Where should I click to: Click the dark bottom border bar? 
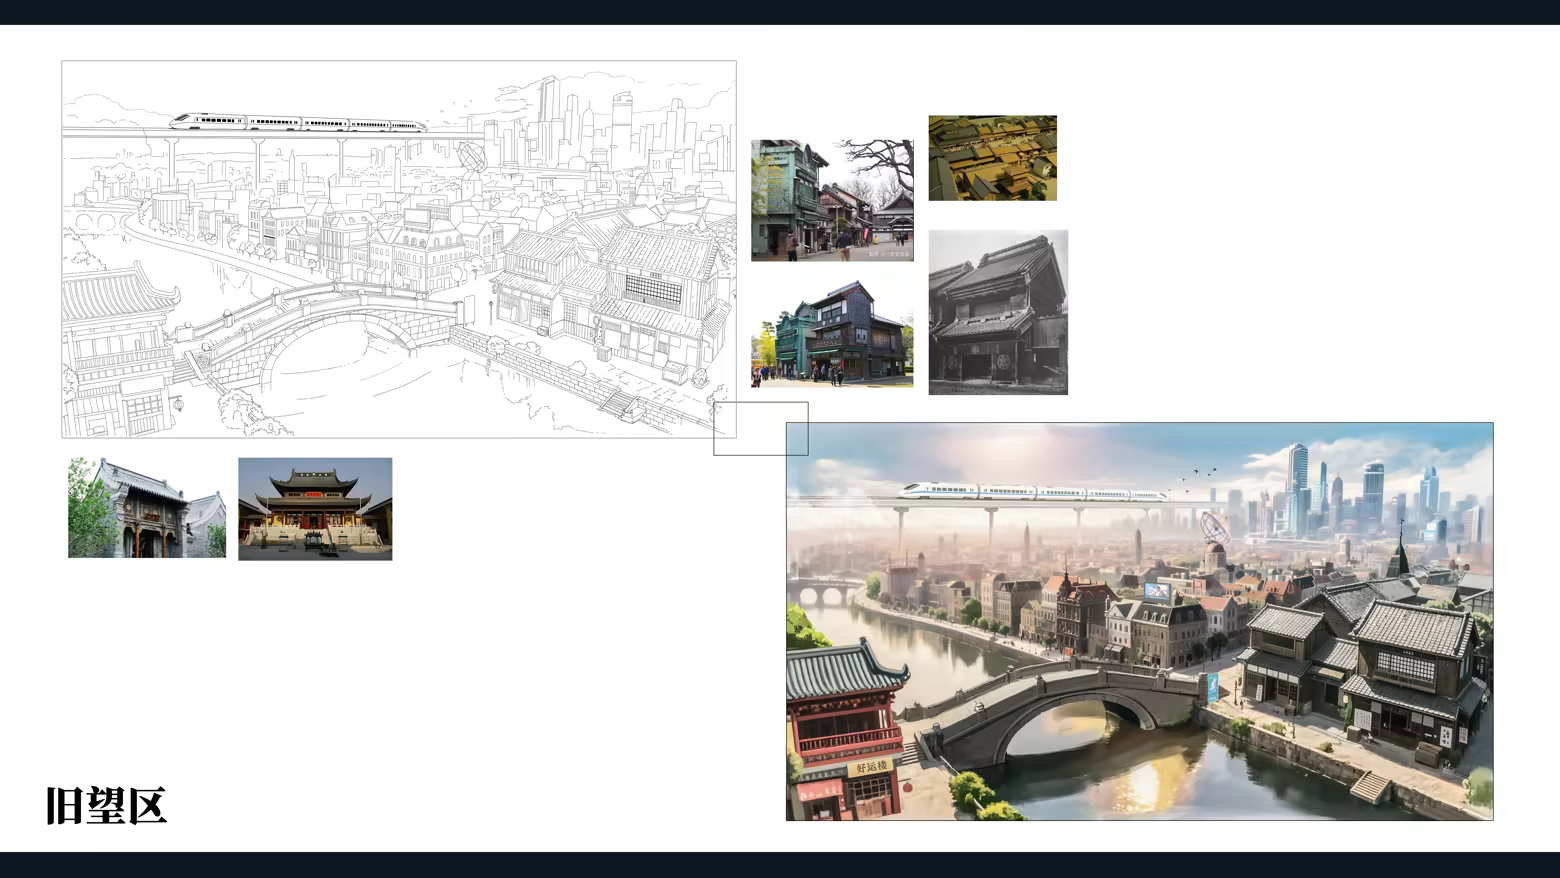coord(780,865)
